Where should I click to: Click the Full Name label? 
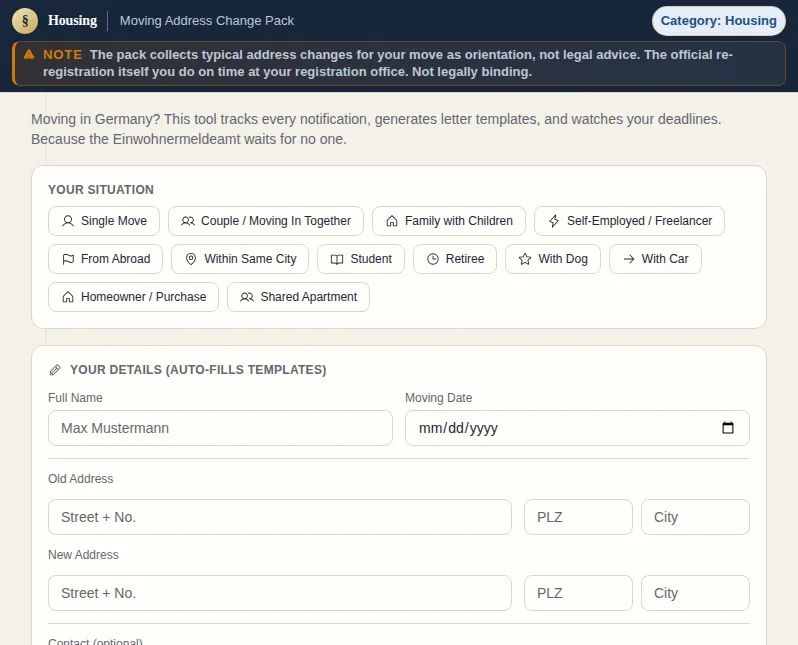pyautogui.click(x=75, y=398)
